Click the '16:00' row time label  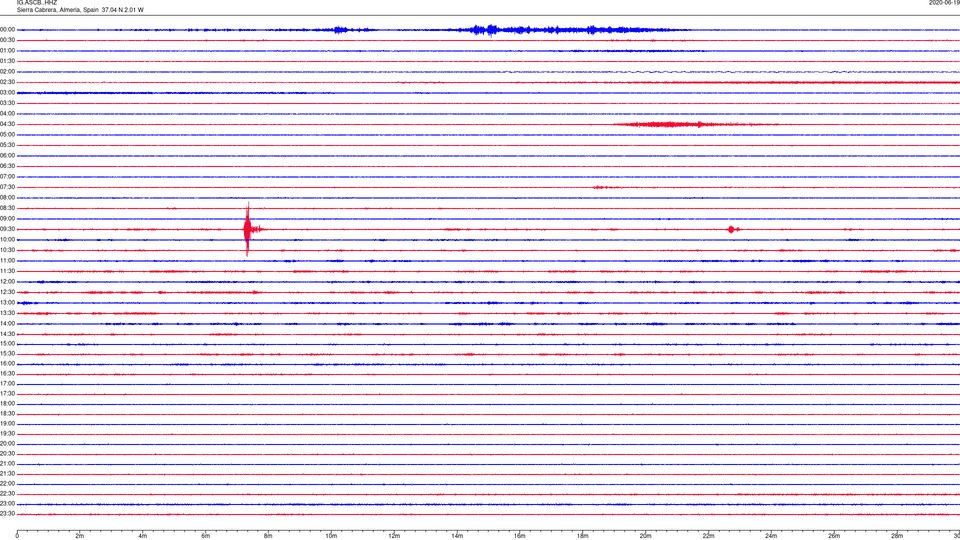(x=7, y=364)
